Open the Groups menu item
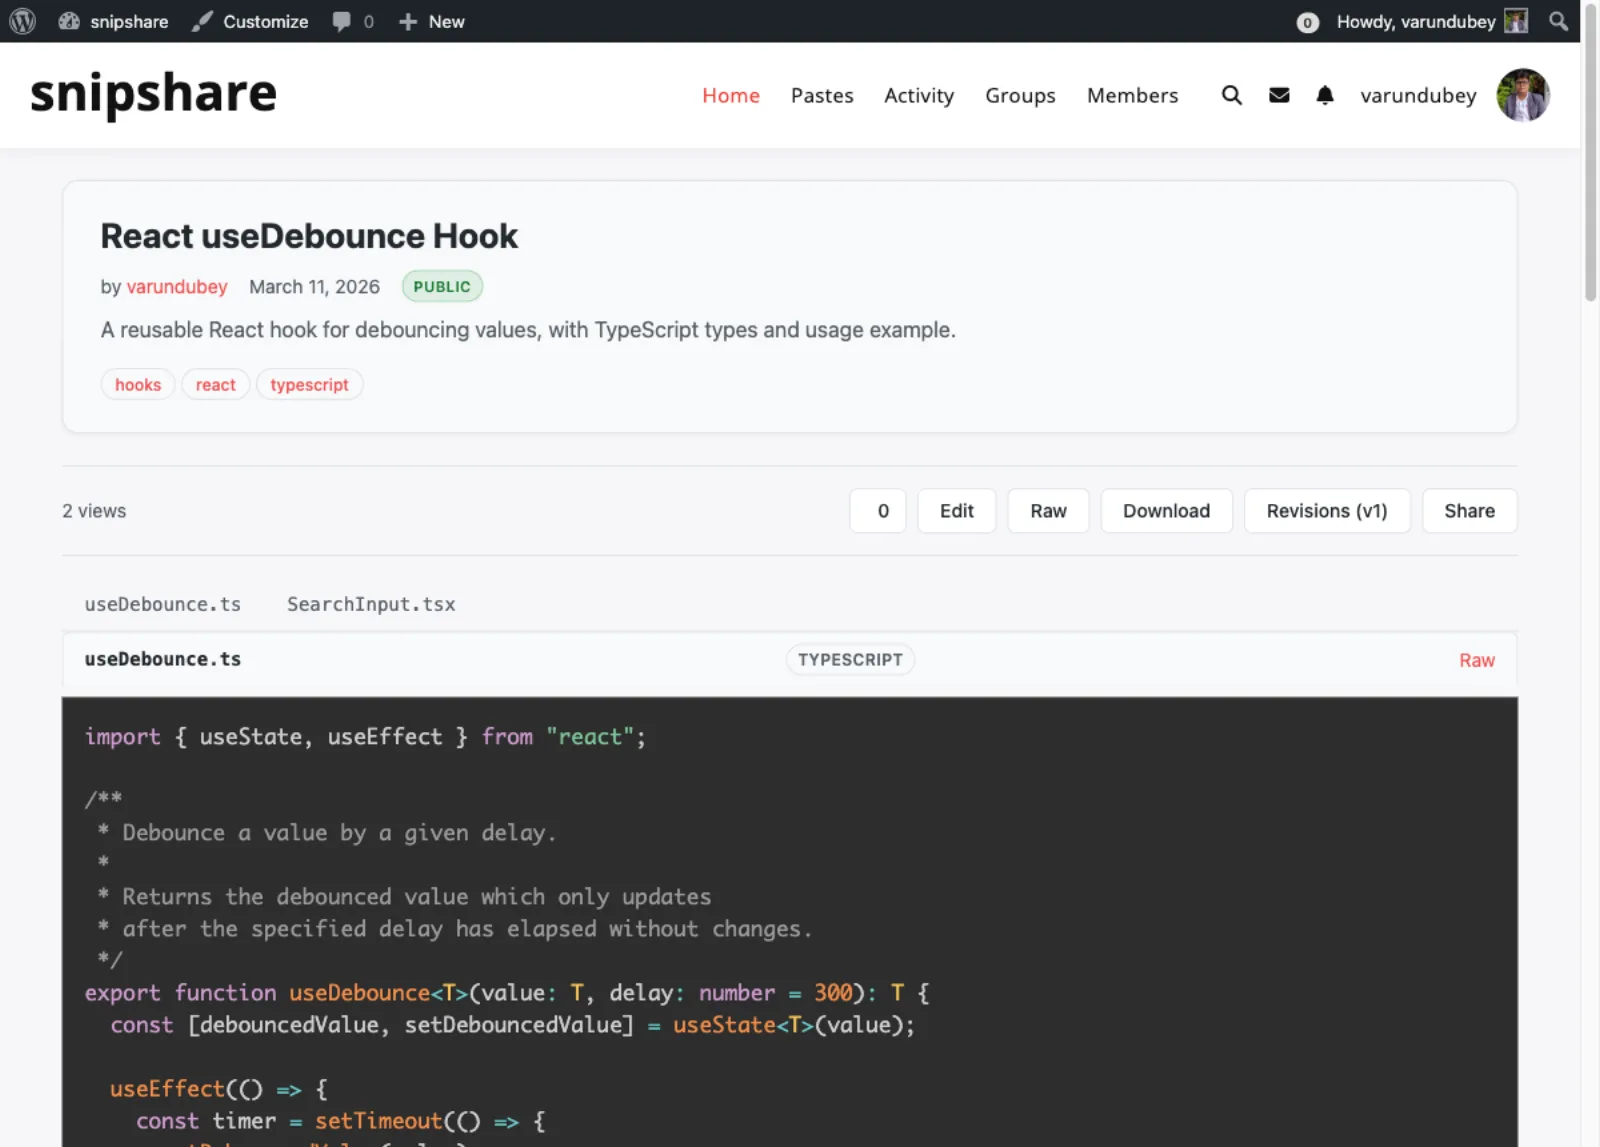This screenshot has width=1600, height=1147. [1020, 95]
